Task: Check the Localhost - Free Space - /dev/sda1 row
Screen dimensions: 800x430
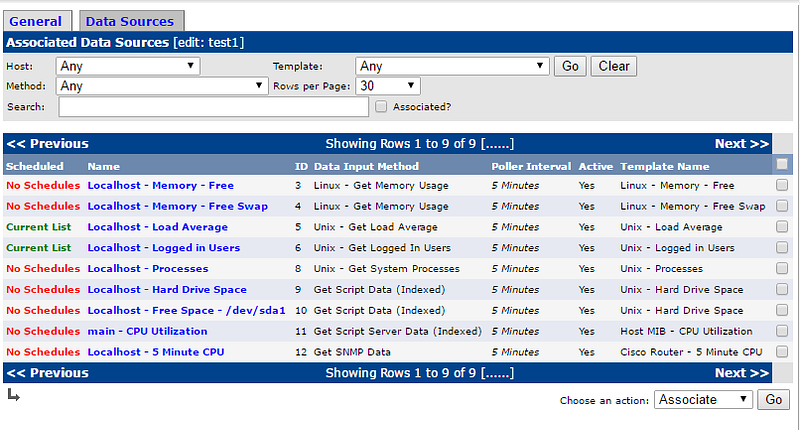Action: pyautogui.click(x=782, y=310)
